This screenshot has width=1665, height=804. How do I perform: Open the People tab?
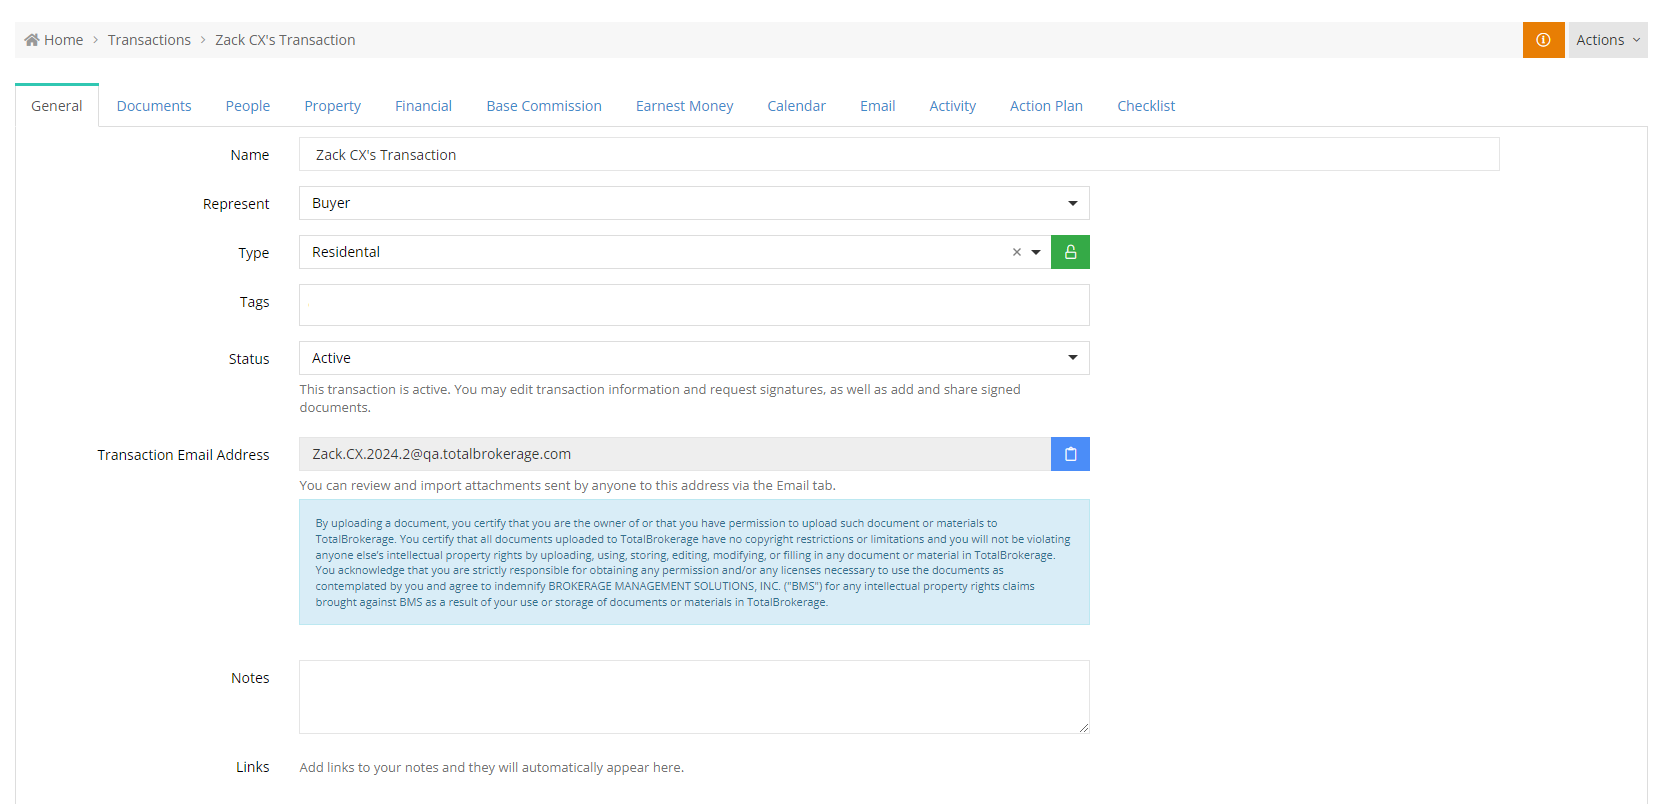(248, 106)
